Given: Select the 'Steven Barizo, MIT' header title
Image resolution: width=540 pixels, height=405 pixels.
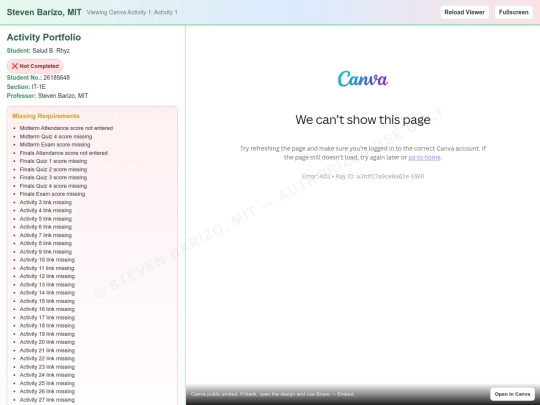Looking at the screenshot, I should [x=44, y=12].
